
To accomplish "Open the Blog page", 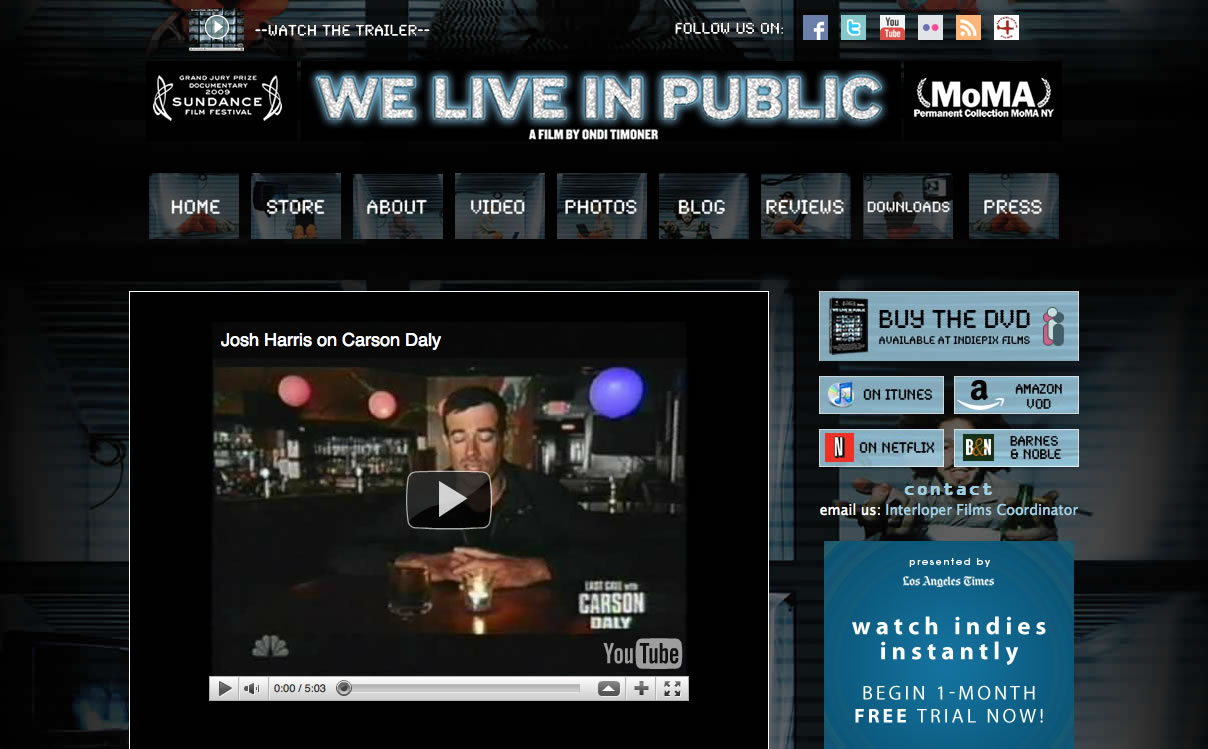I will point(703,206).
